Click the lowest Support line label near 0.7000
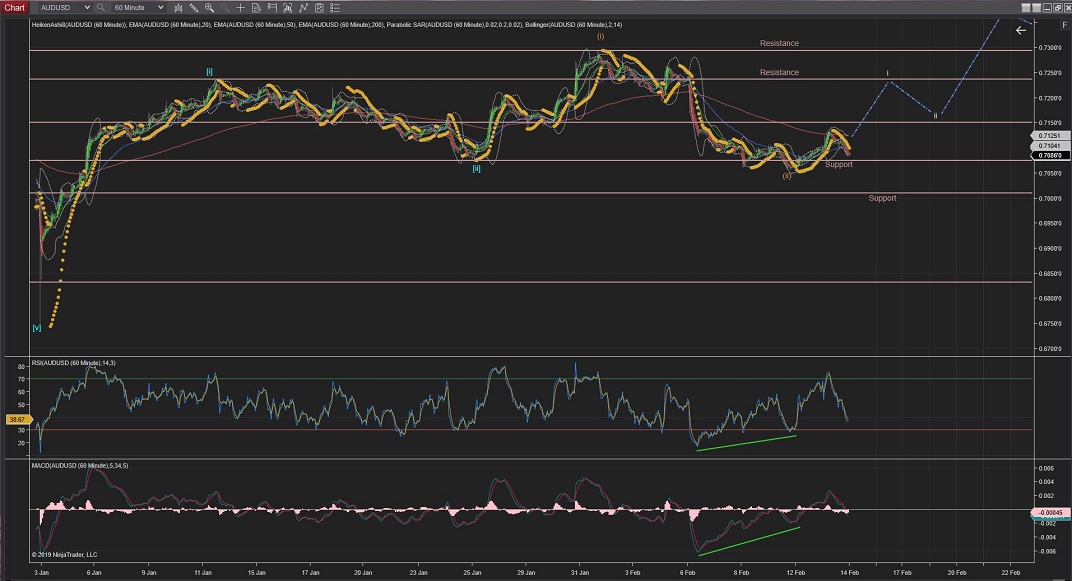This screenshot has width=1072, height=581. click(x=882, y=198)
